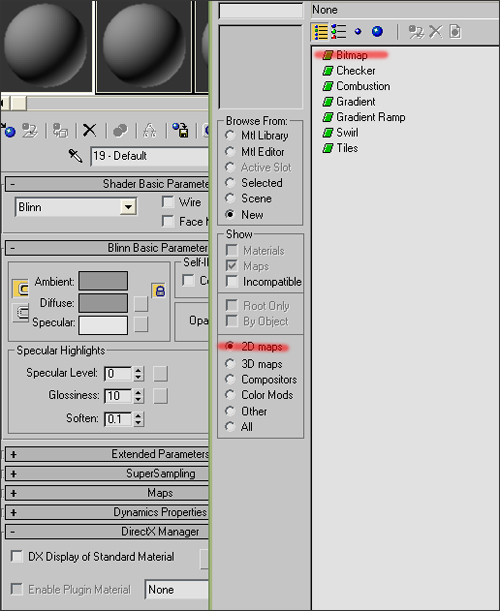500x611 pixels.
Task: Click the Reset Map/Material X icon
Action: (90, 130)
